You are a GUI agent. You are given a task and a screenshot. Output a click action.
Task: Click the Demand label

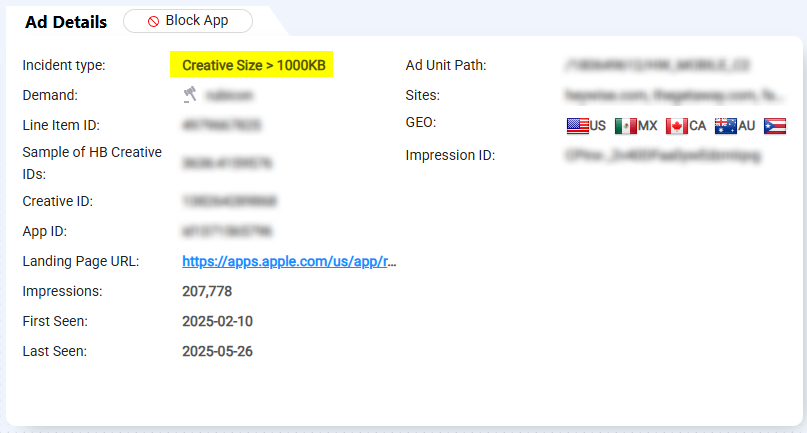50,95
